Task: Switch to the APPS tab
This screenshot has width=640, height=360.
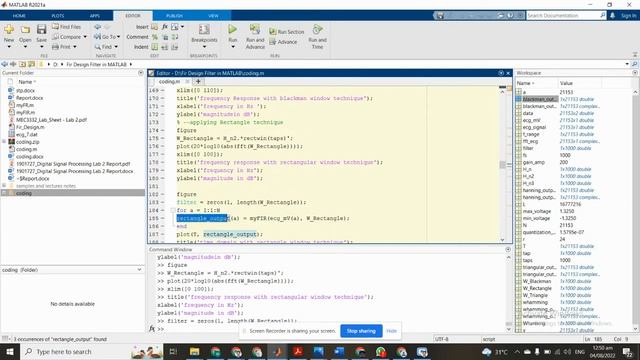Action: point(95,16)
